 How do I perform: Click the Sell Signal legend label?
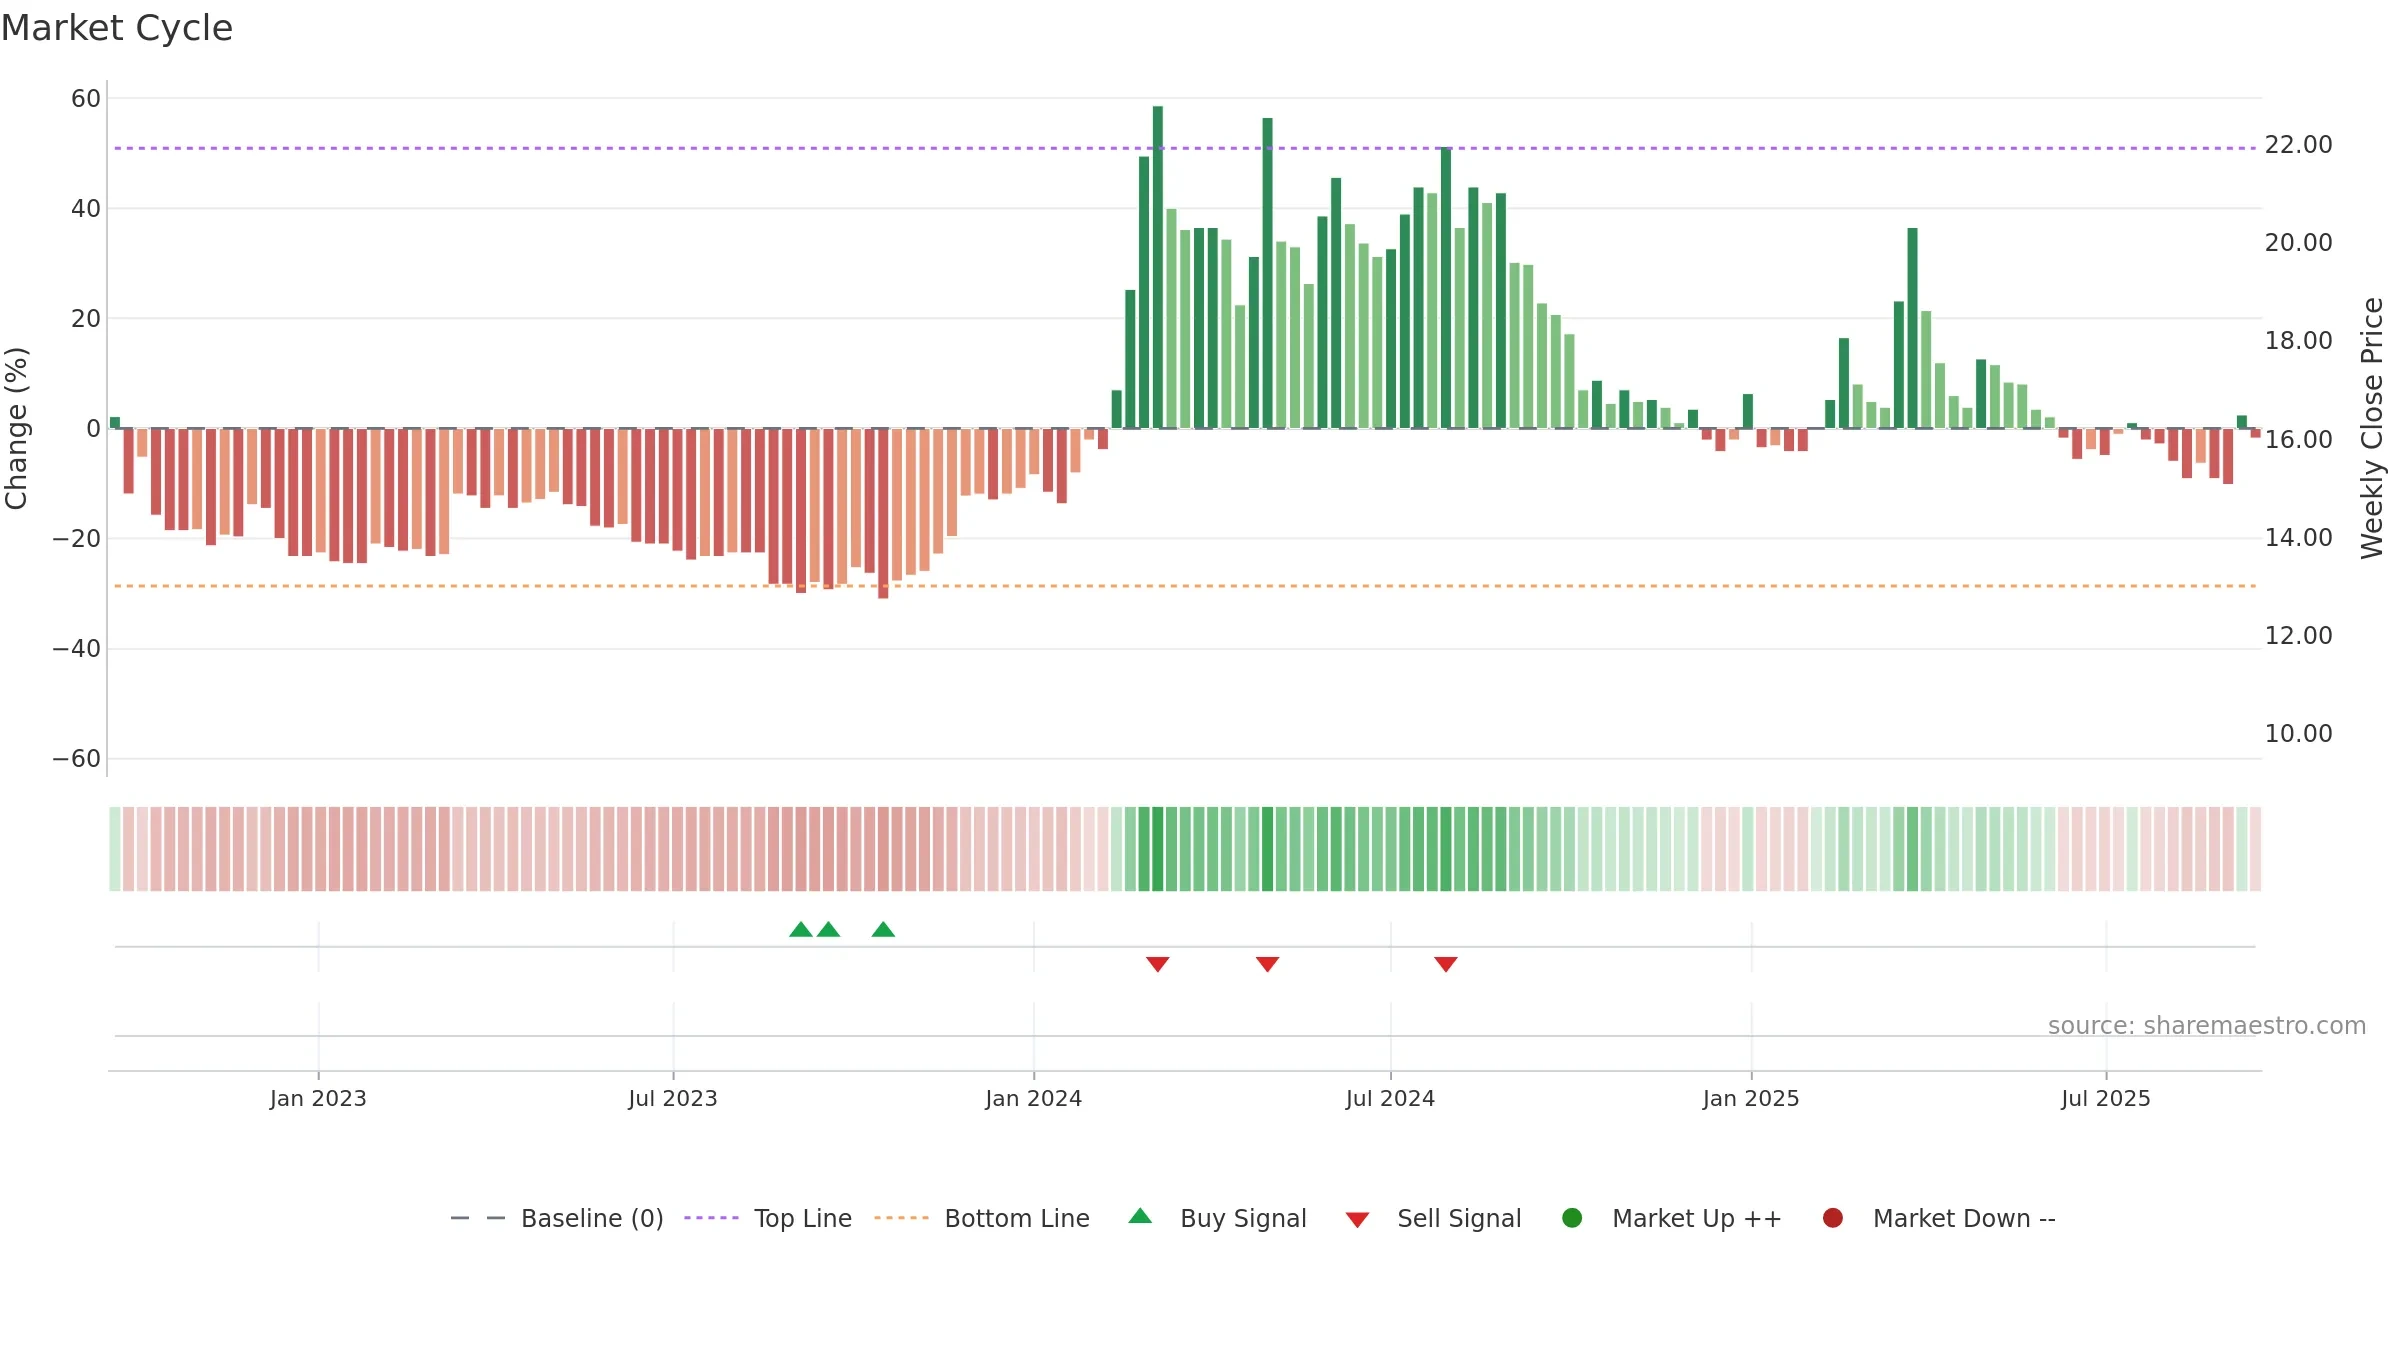[1459, 1218]
